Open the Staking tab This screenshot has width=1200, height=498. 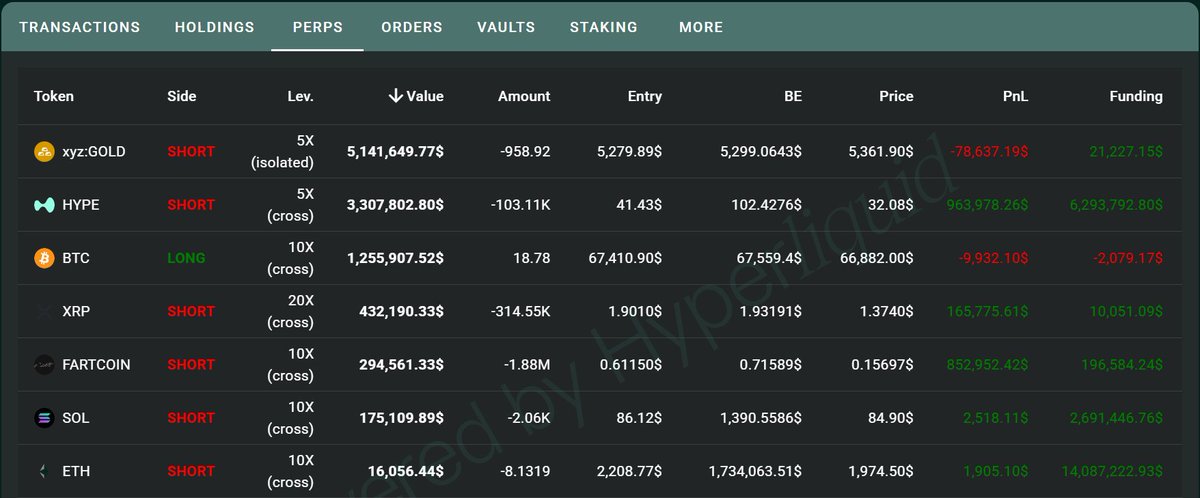tap(603, 27)
